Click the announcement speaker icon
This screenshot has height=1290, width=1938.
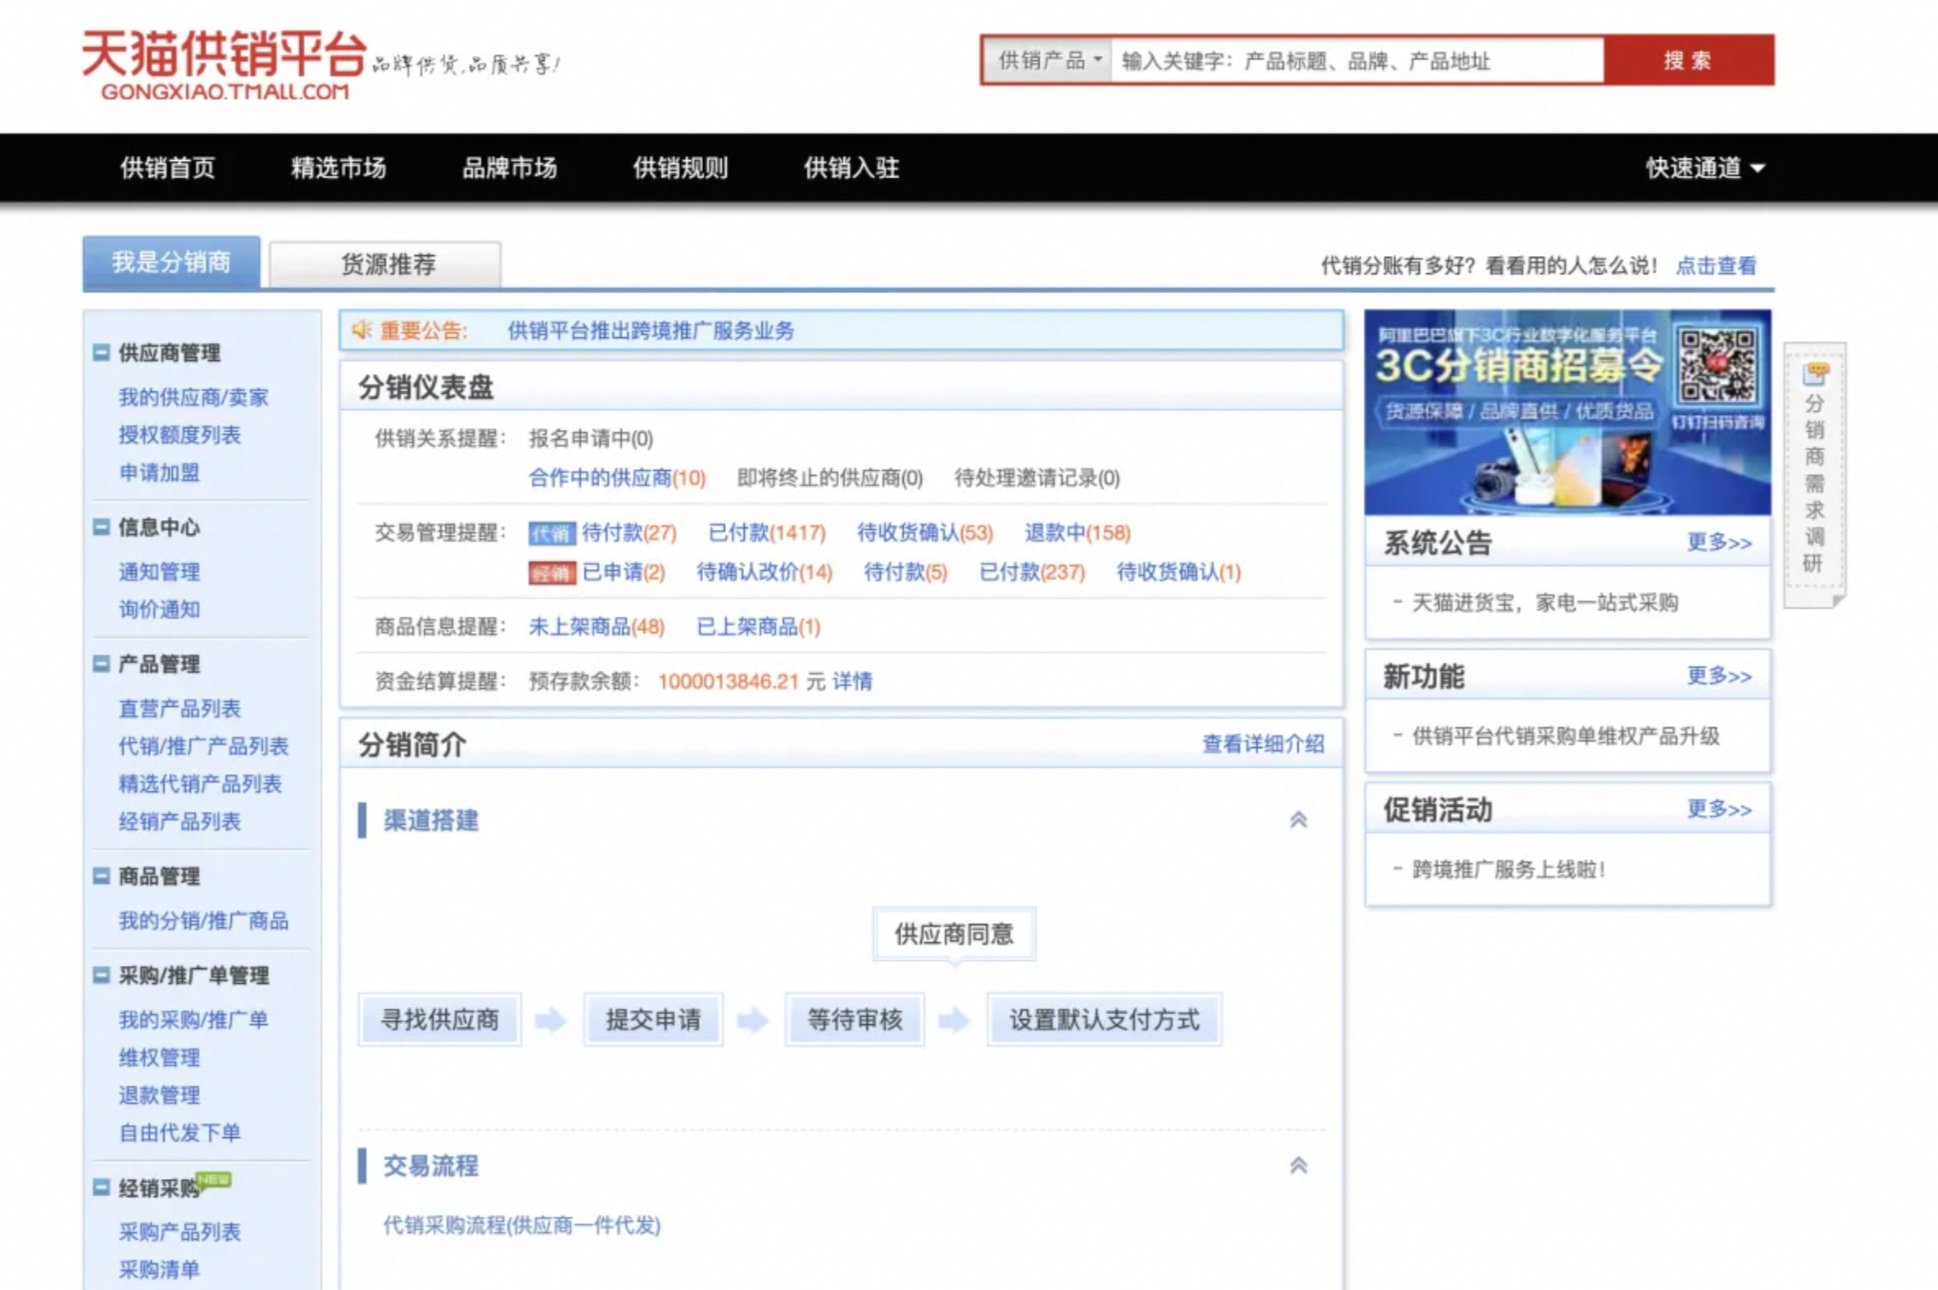click(x=361, y=330)
